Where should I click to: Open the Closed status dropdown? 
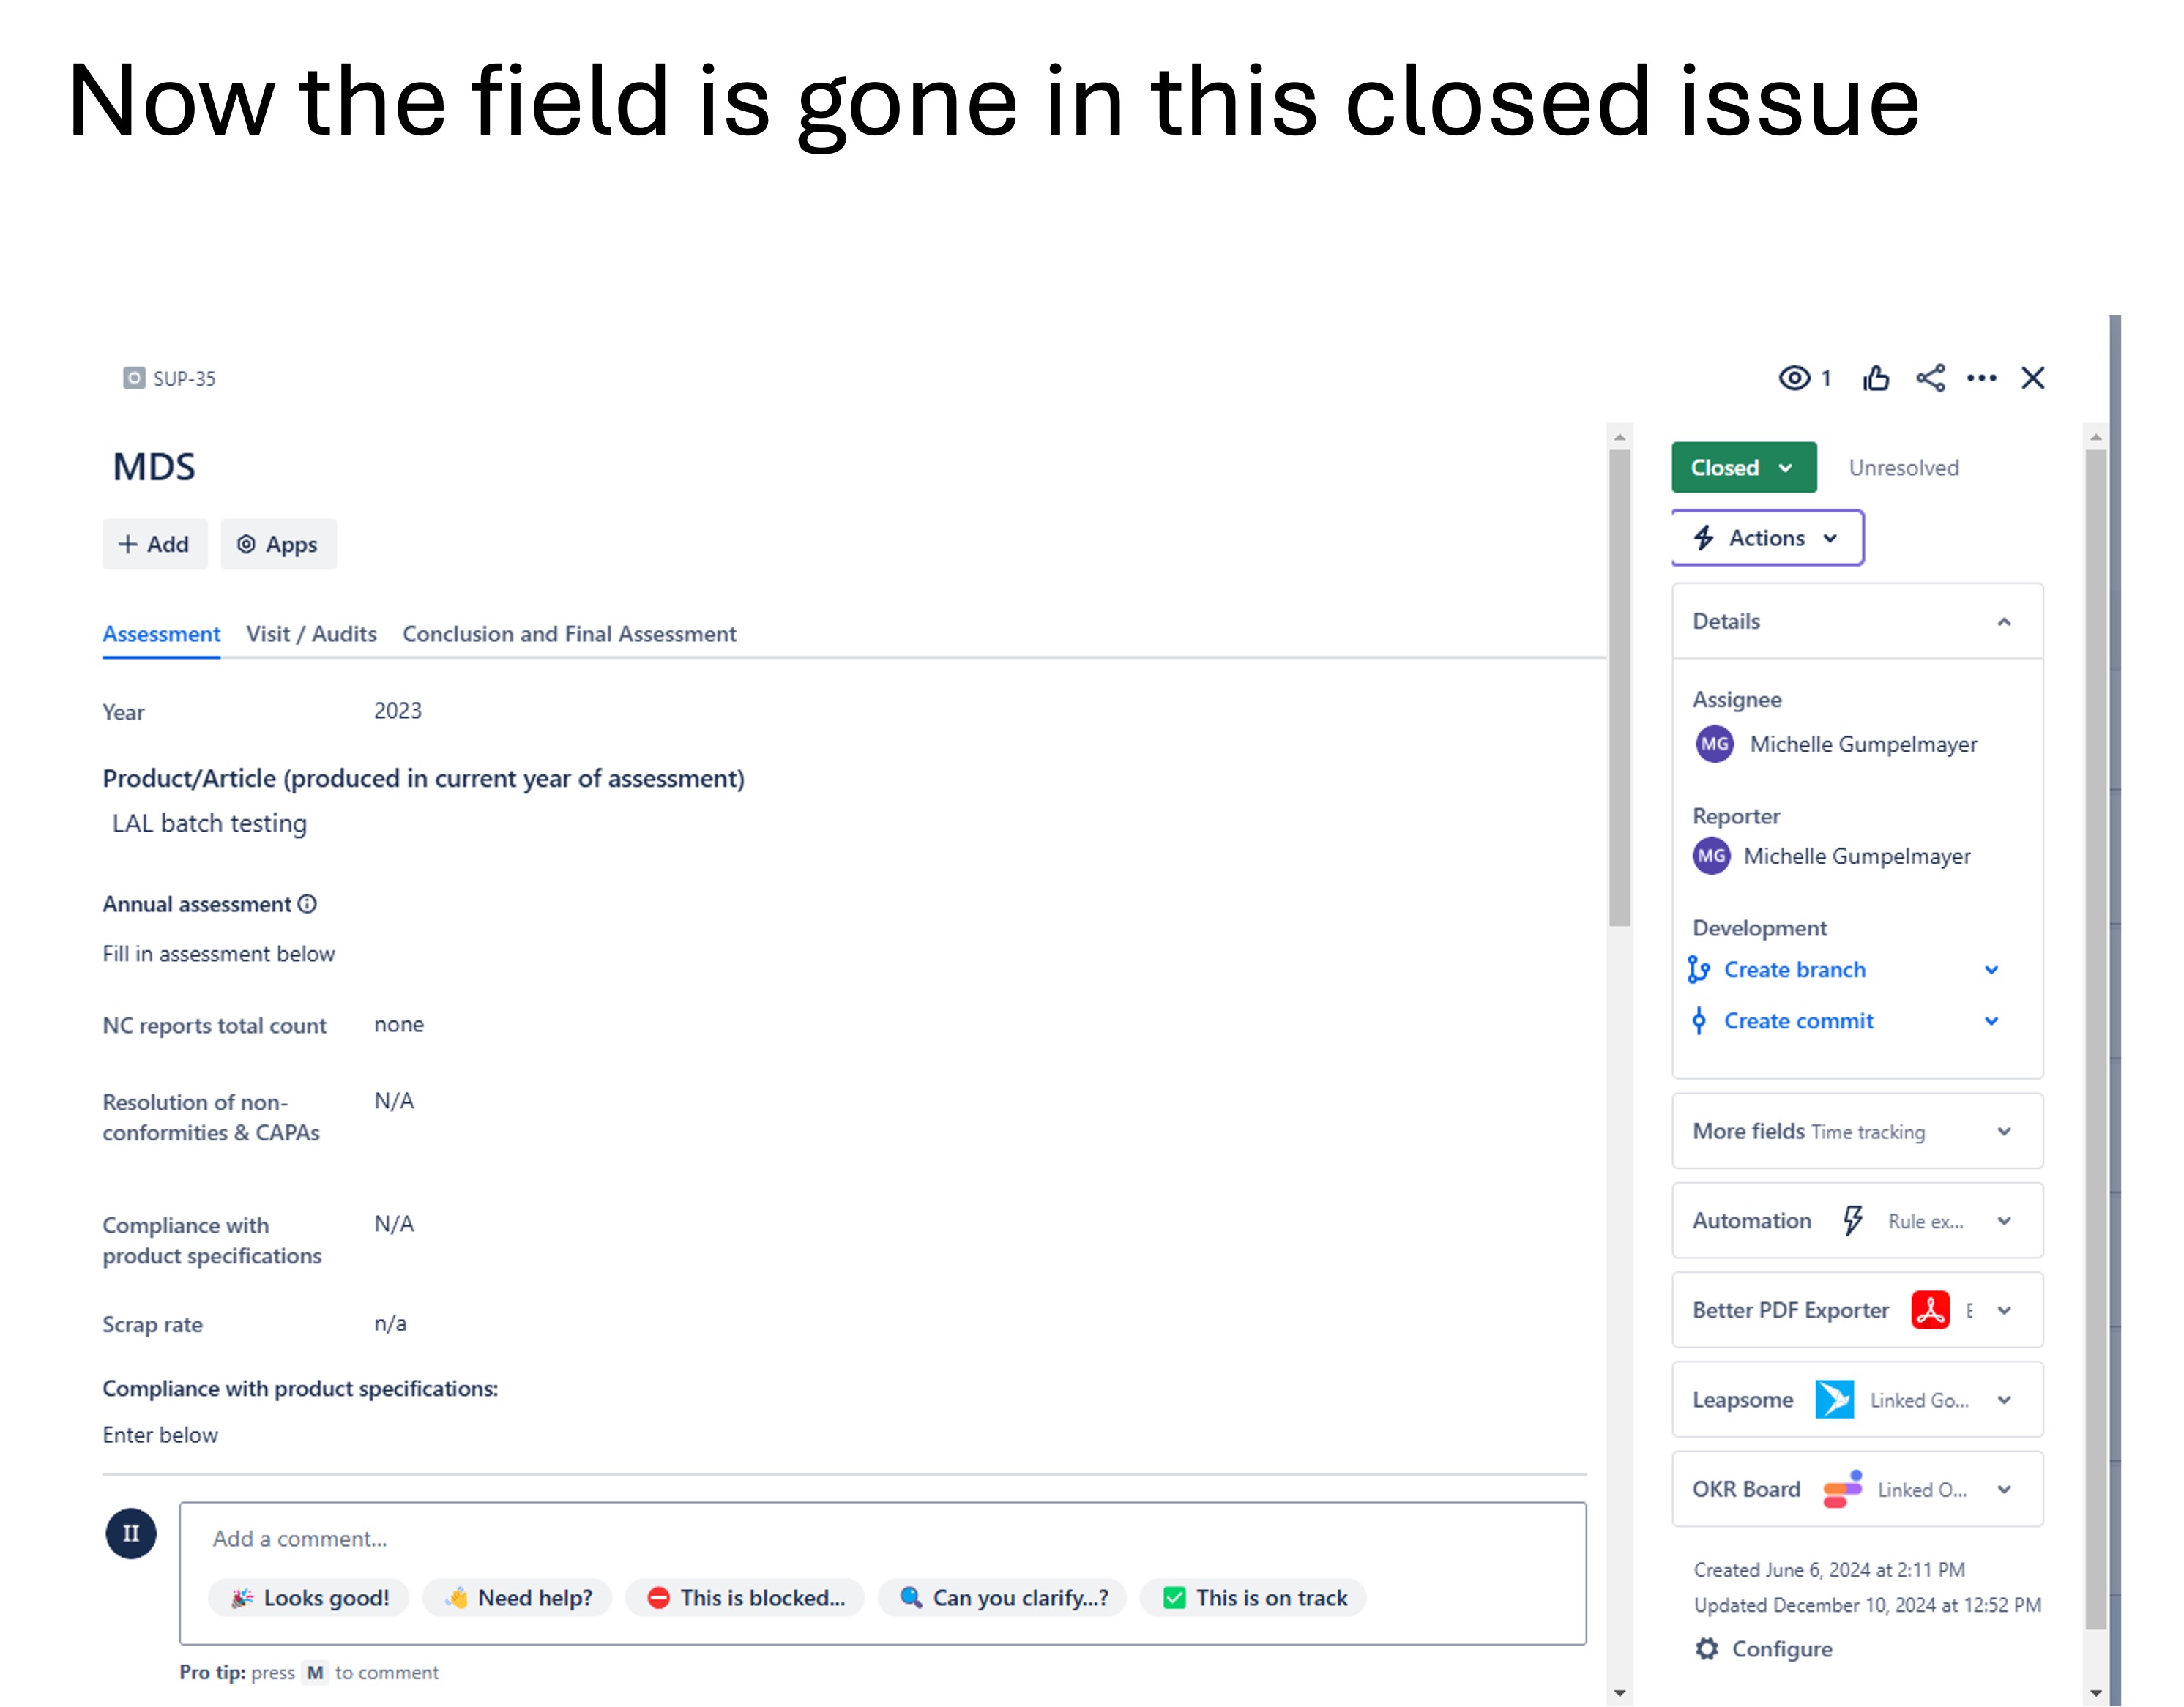[1743, 467]
